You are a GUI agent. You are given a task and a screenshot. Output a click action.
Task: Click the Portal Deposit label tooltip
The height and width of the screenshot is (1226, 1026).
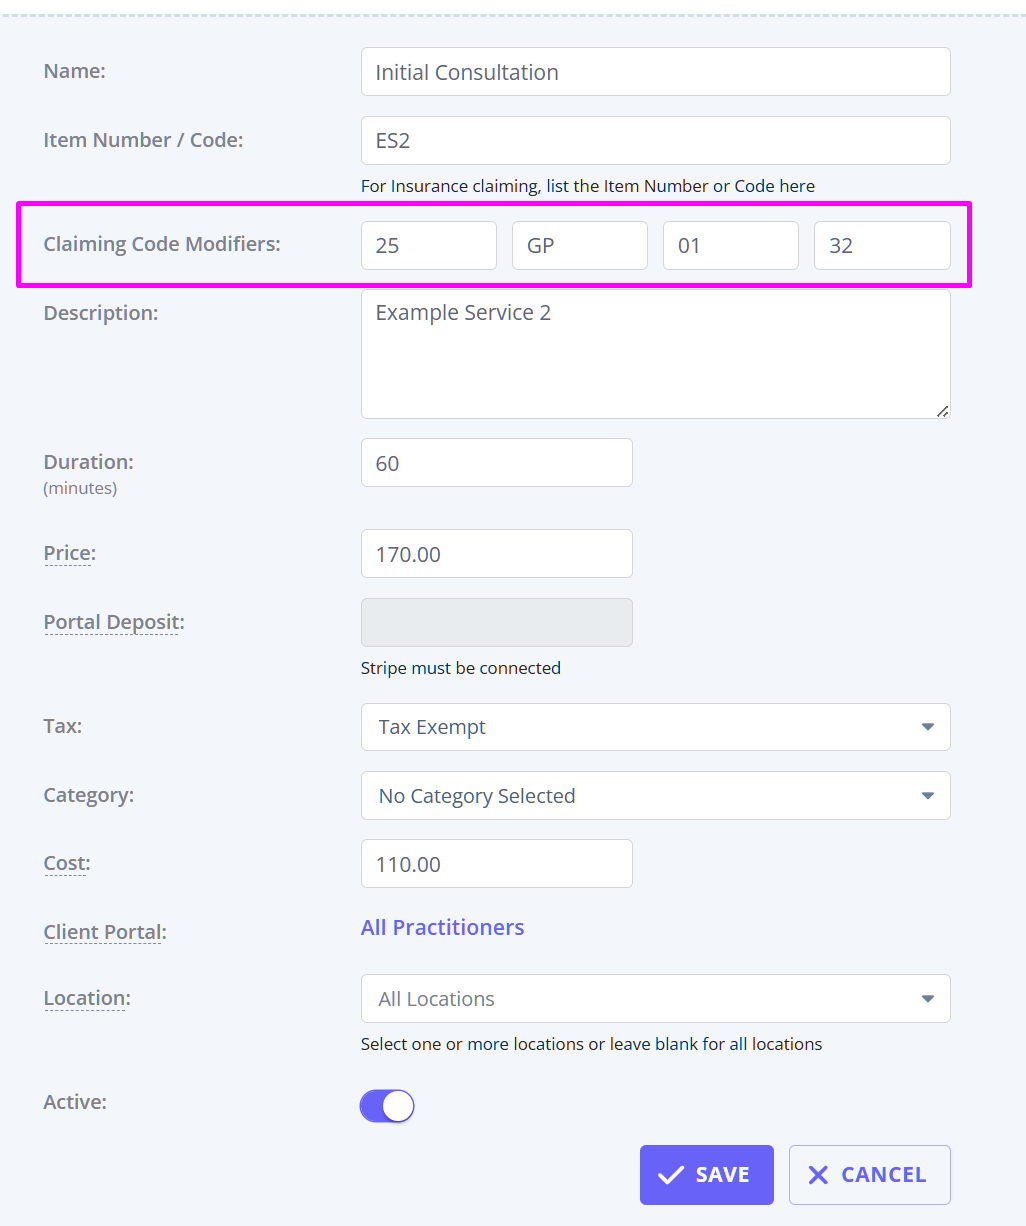[x=114, y=622]
